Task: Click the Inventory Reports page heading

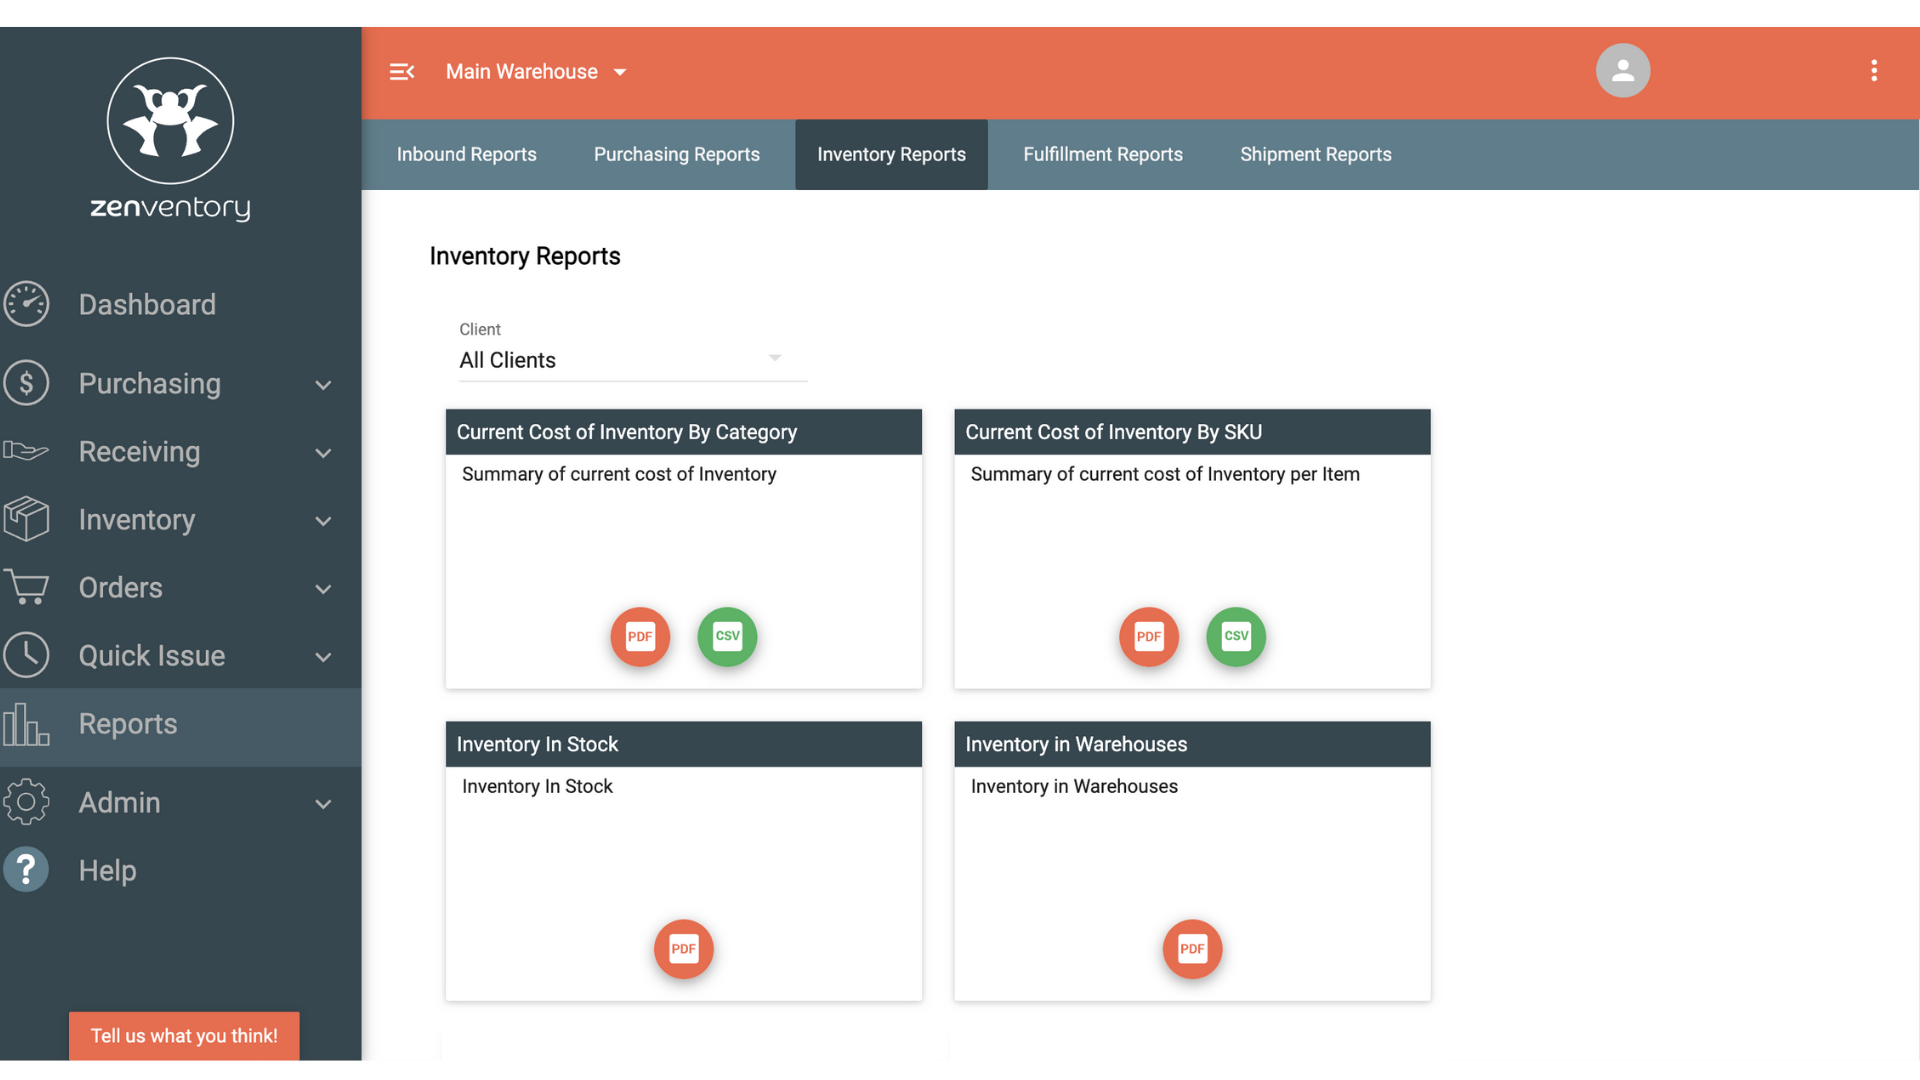Action: [525, 256]
